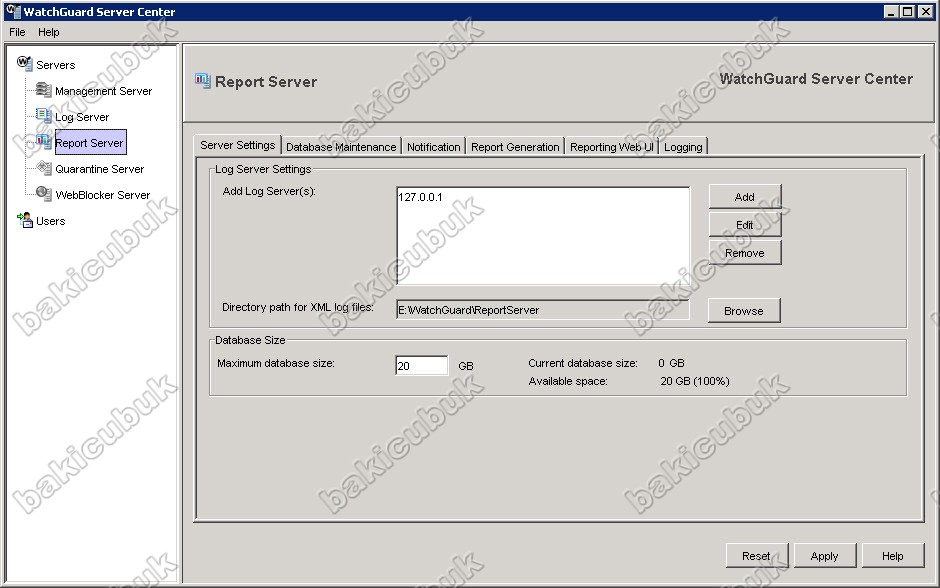
Task: Click the WatchGuard title bar icon
Action: pyautogui.click(x=13, y=11)
